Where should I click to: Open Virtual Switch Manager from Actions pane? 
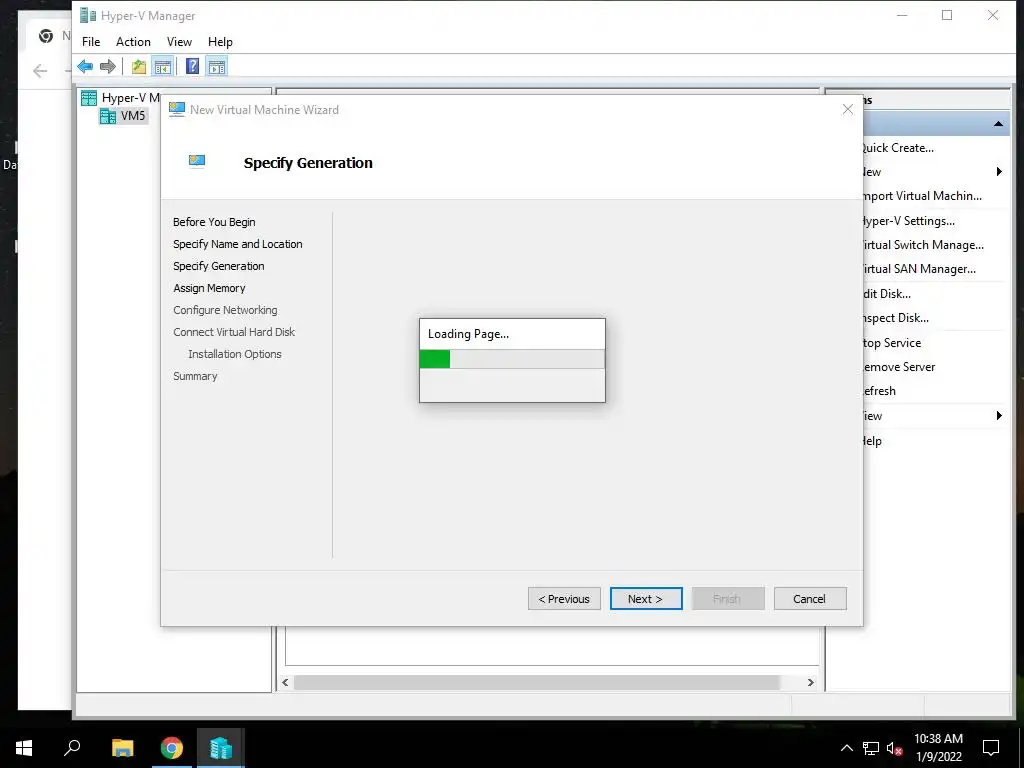pos(923,245)
